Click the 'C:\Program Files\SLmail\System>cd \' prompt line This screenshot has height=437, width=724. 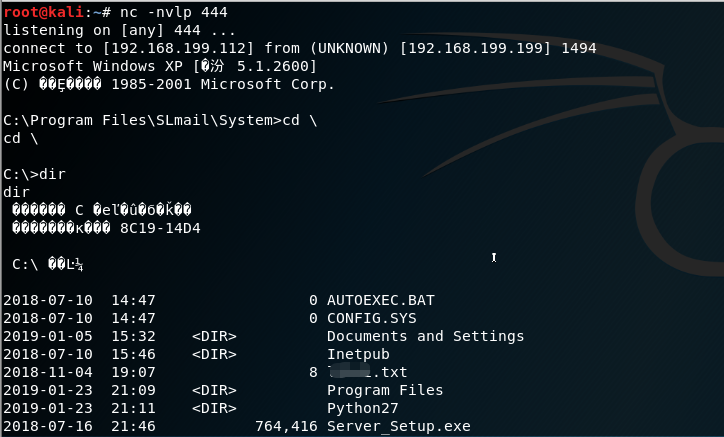click(160, 121)
